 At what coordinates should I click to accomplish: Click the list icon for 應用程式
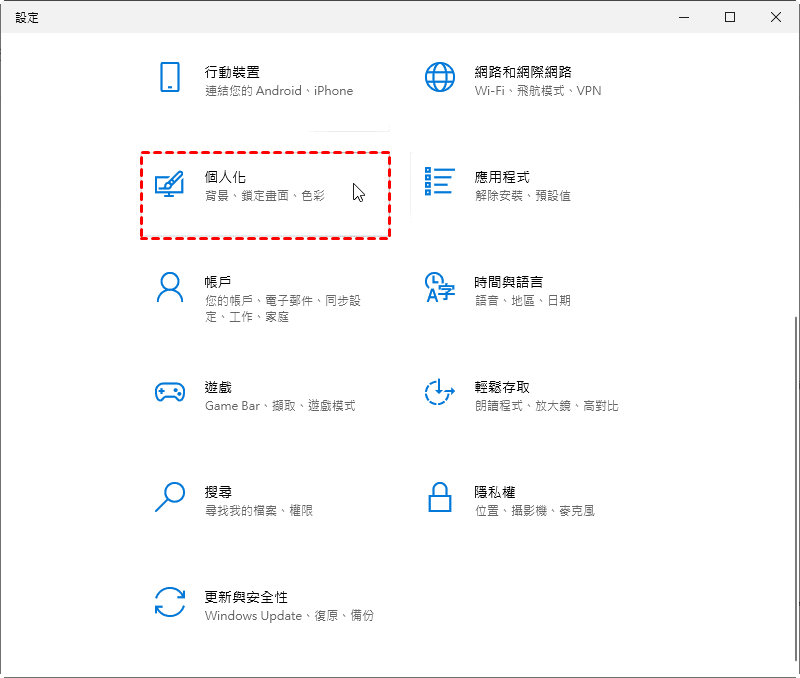pyautogui.click(x=440, y=182)
